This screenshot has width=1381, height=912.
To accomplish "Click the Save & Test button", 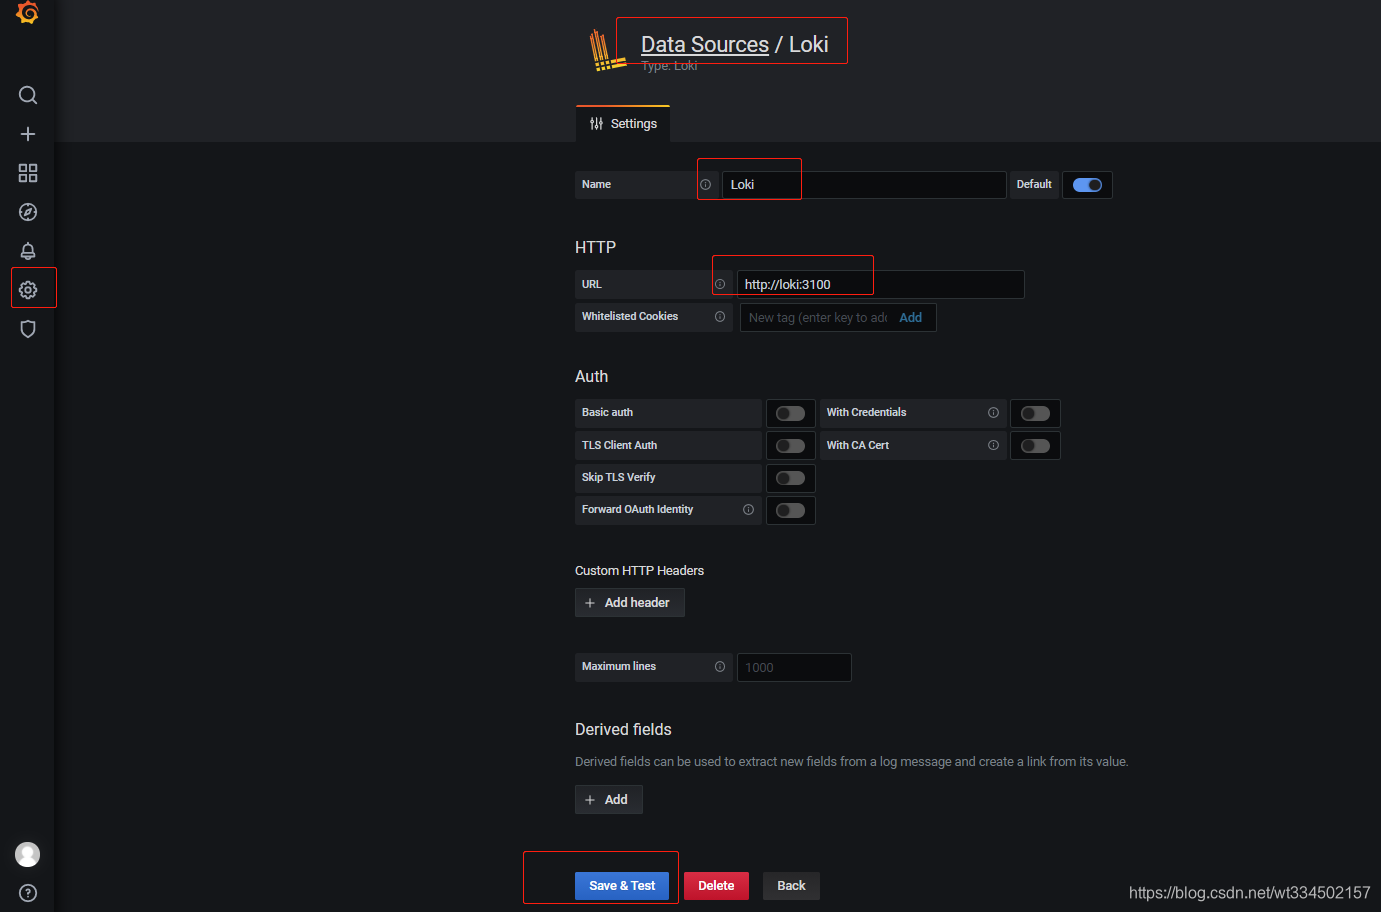I will click(x=622, y=886).
